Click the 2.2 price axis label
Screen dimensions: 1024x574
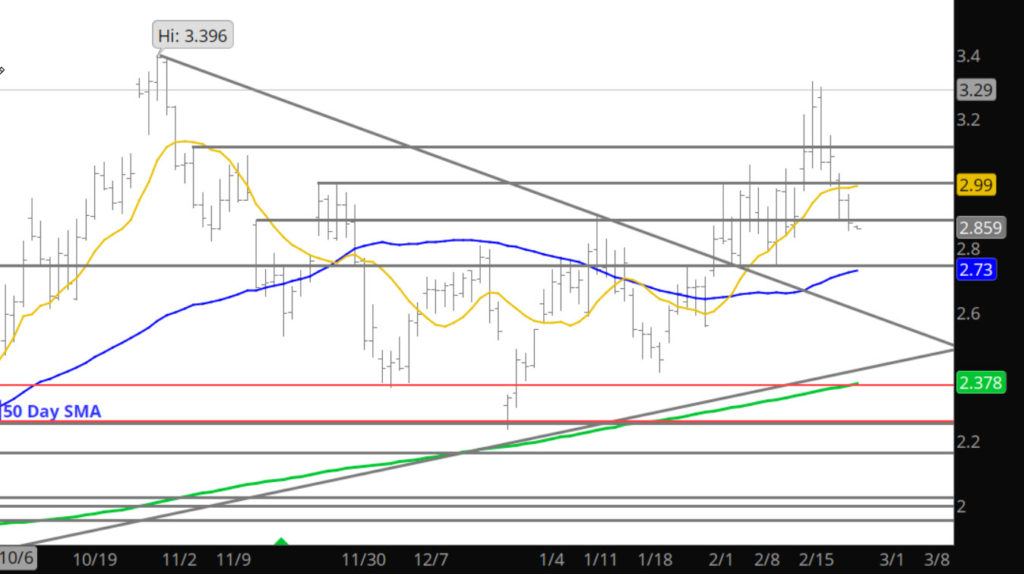click(968, 442)
